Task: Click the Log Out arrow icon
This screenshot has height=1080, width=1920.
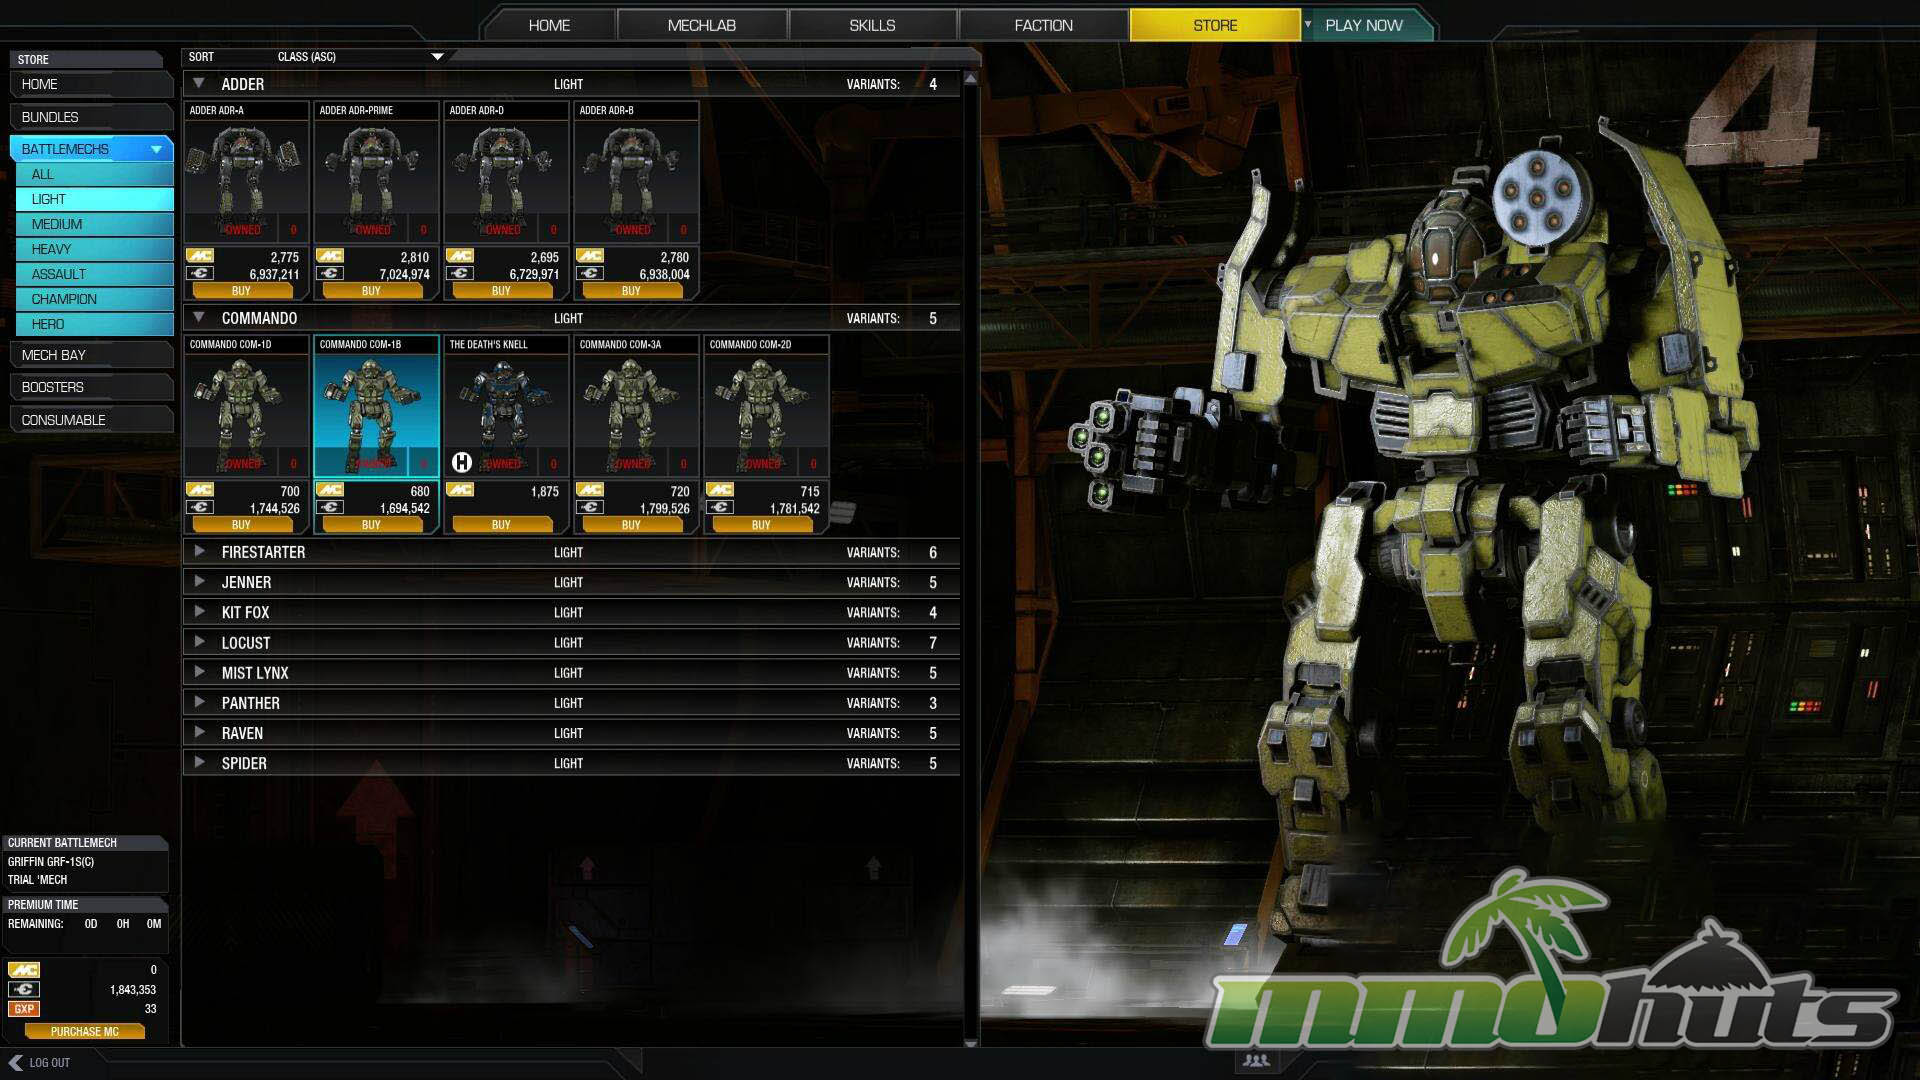Action: click(x=16, y=1063)
